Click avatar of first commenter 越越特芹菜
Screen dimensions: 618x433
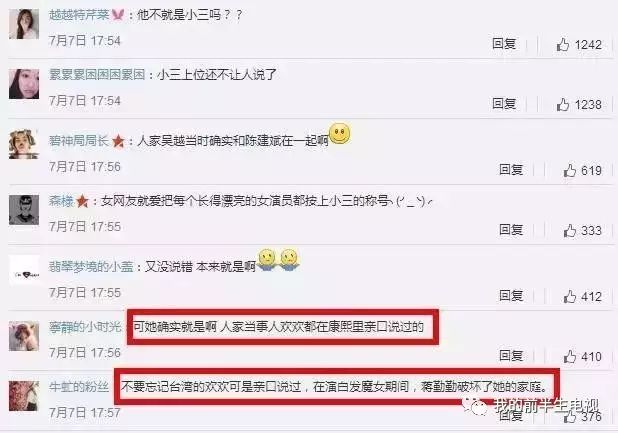pyautogui.click(x=24, y=24)
